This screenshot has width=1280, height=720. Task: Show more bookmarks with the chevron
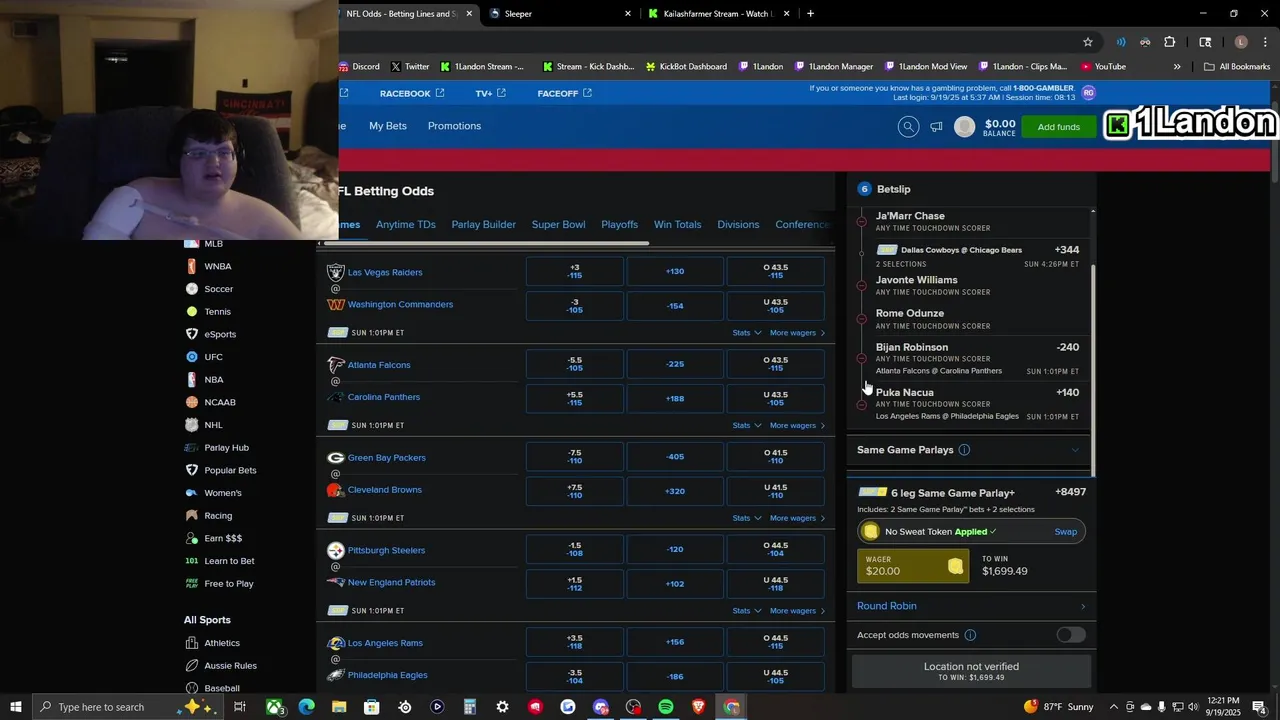tap(1177, 67)
